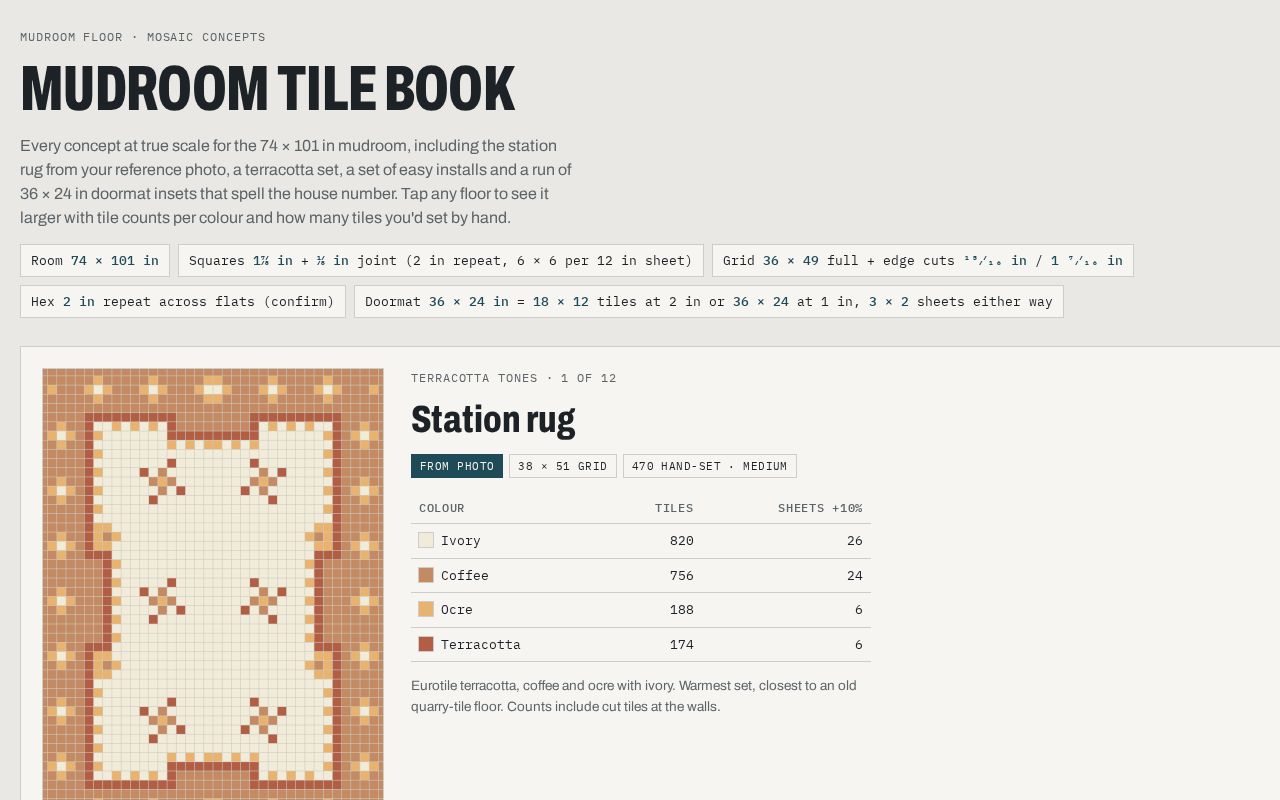1280x800 pixels.
Task: Click the Station rug heading
Action: coord(493,419)
